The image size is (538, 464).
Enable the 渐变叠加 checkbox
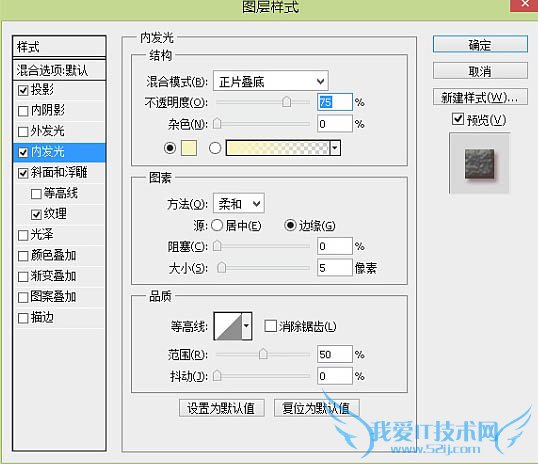[23, 277]
